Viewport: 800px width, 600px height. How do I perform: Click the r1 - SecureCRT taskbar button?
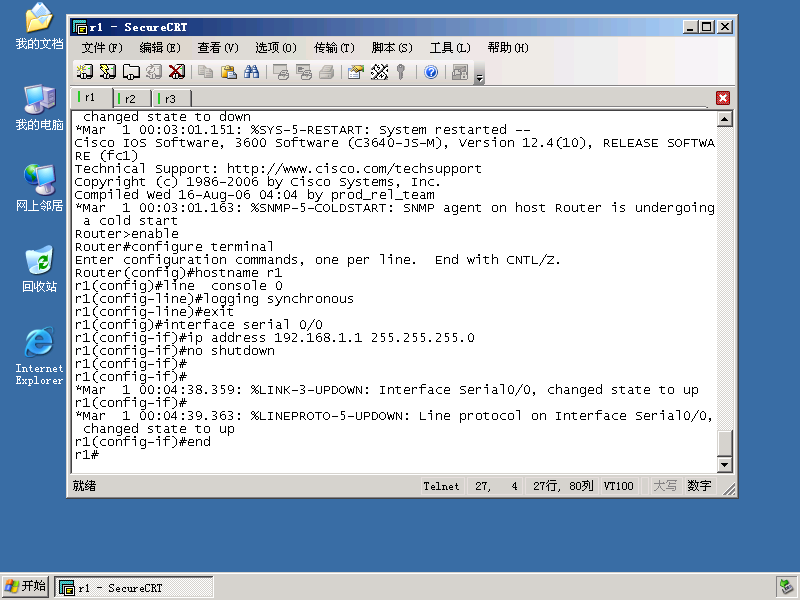(x=134, y=588)
